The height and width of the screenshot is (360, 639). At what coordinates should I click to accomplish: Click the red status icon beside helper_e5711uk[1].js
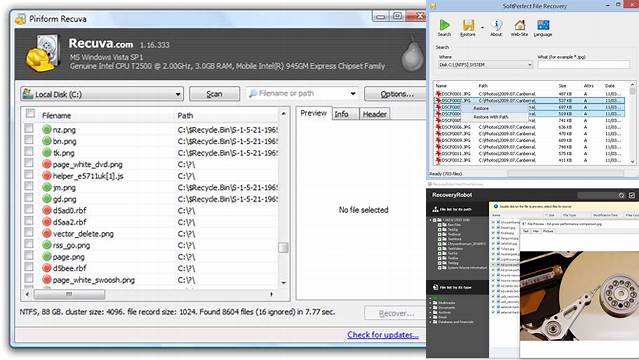(x=46, y=176)
